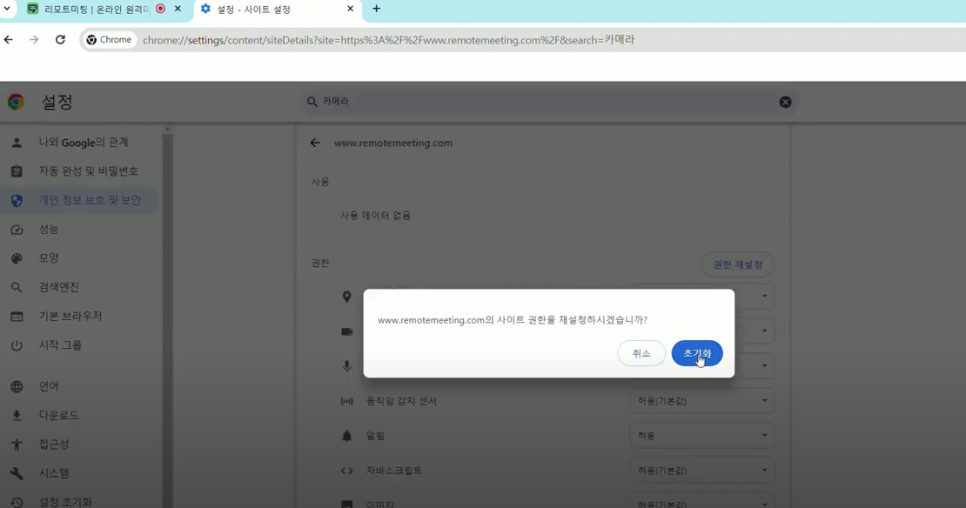Click the browser forward arrow

pos(34,40)
